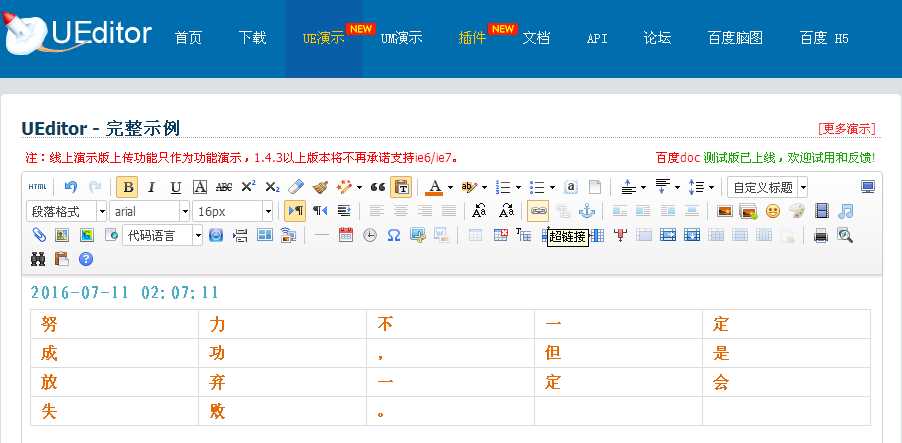Open search and replace binoculars
Screen dimensions: 902x443
(38, 259)
